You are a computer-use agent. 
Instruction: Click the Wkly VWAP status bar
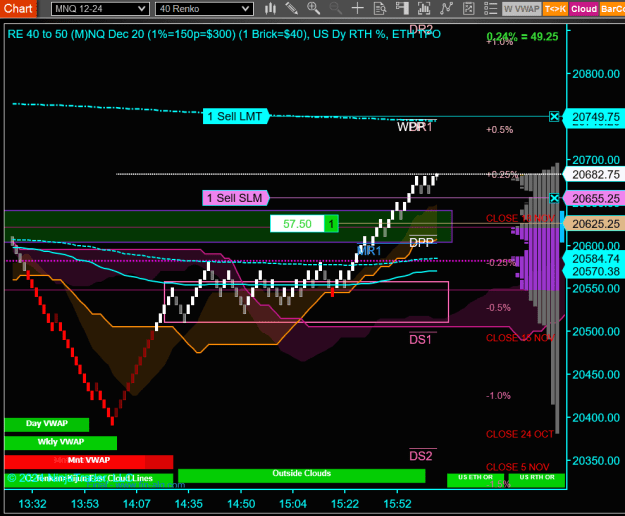[x=61, y=442]
